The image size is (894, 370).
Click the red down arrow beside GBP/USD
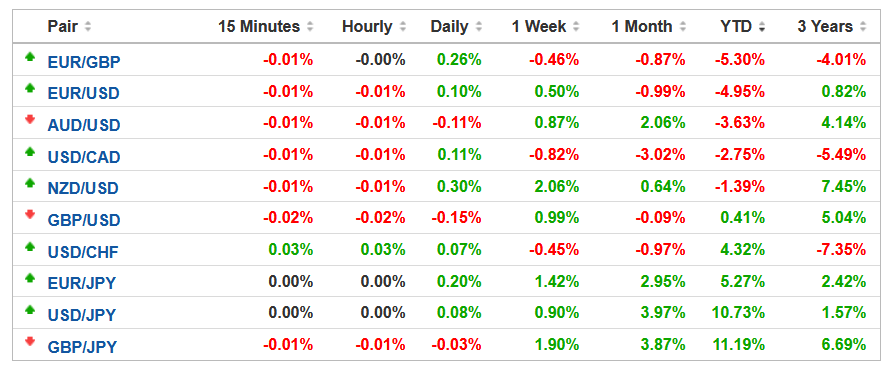[30, 215]
